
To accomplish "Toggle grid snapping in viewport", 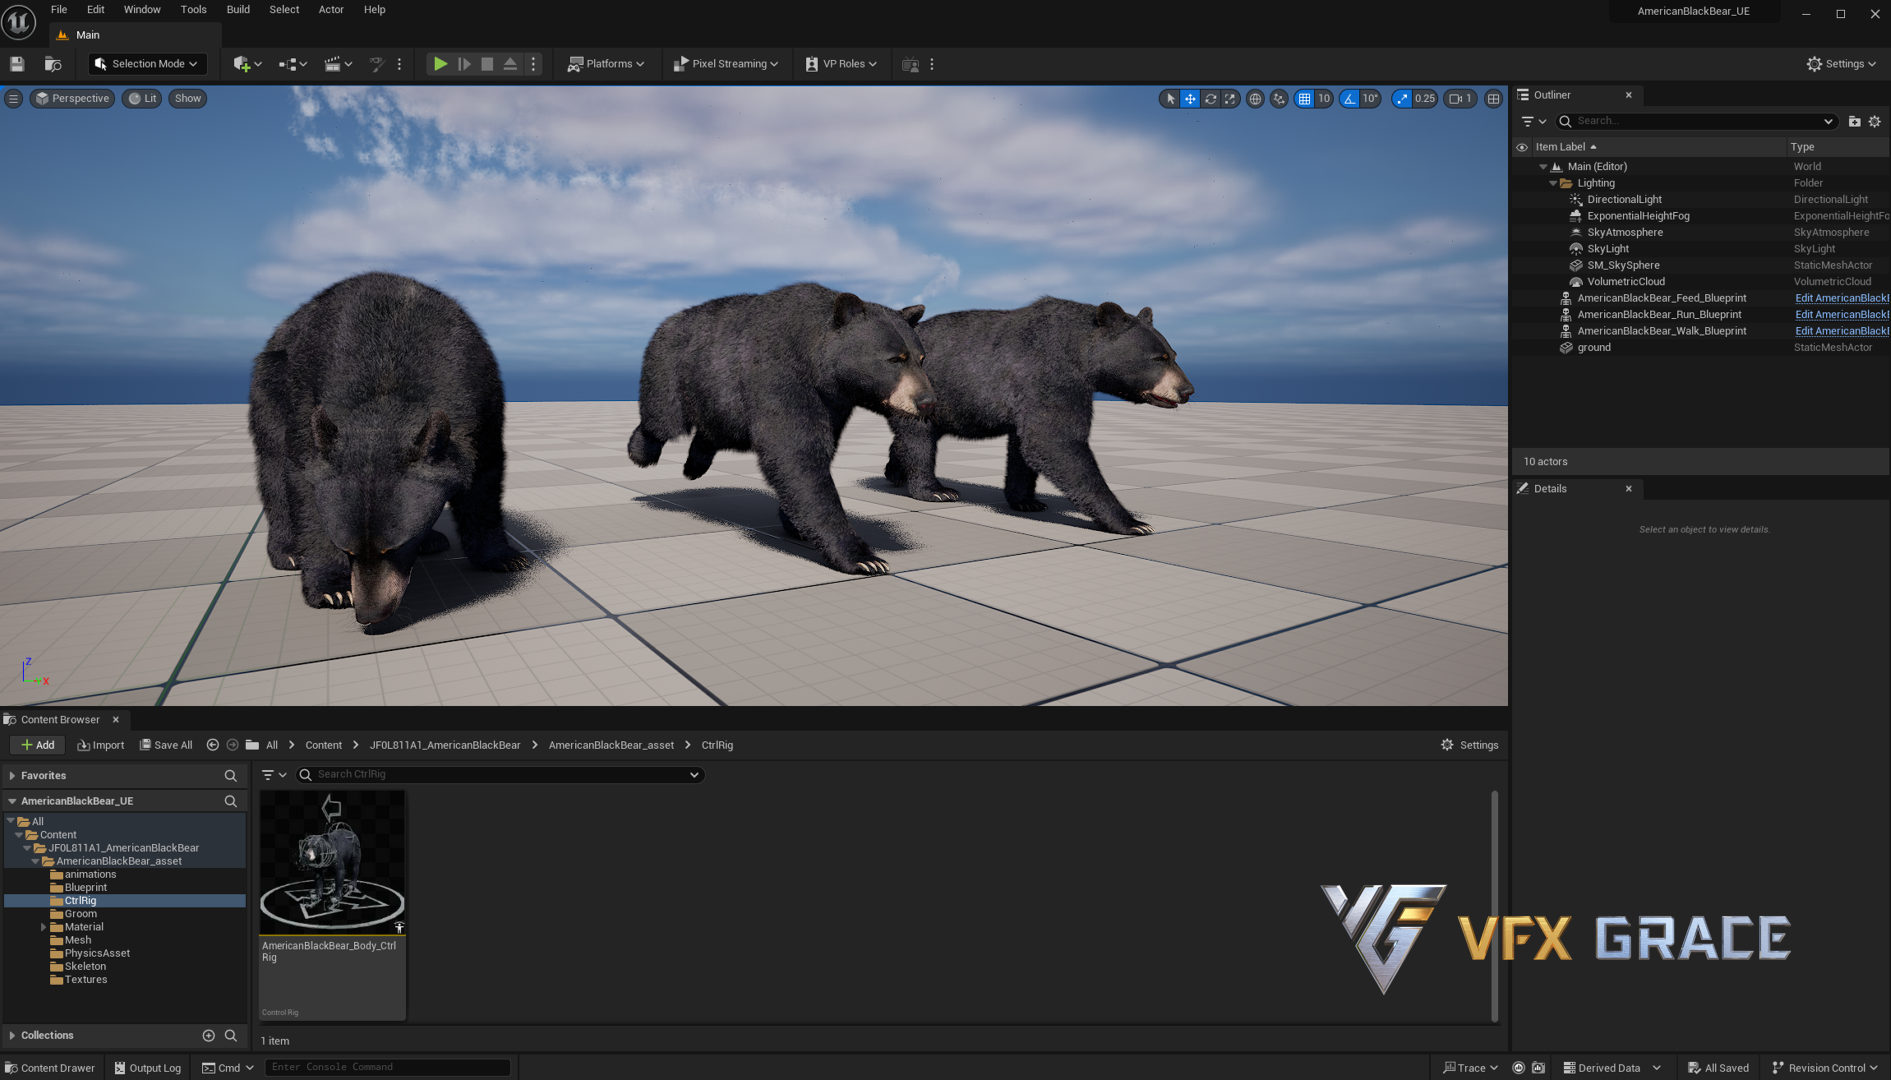I will tap(1304, 99).
